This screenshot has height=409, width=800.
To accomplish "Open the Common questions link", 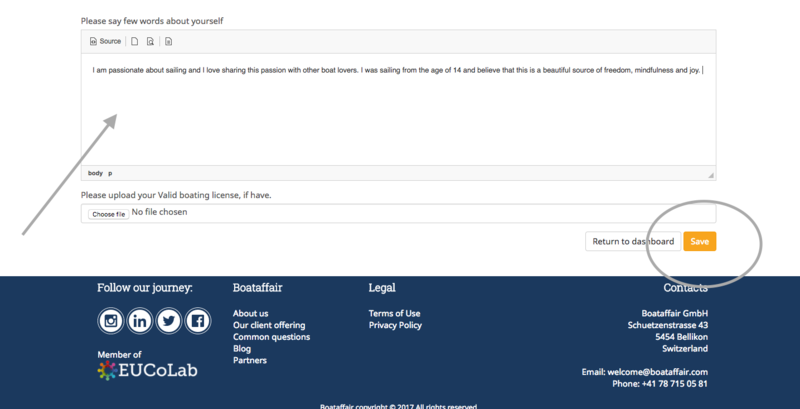I will click(x=271, y=337).
